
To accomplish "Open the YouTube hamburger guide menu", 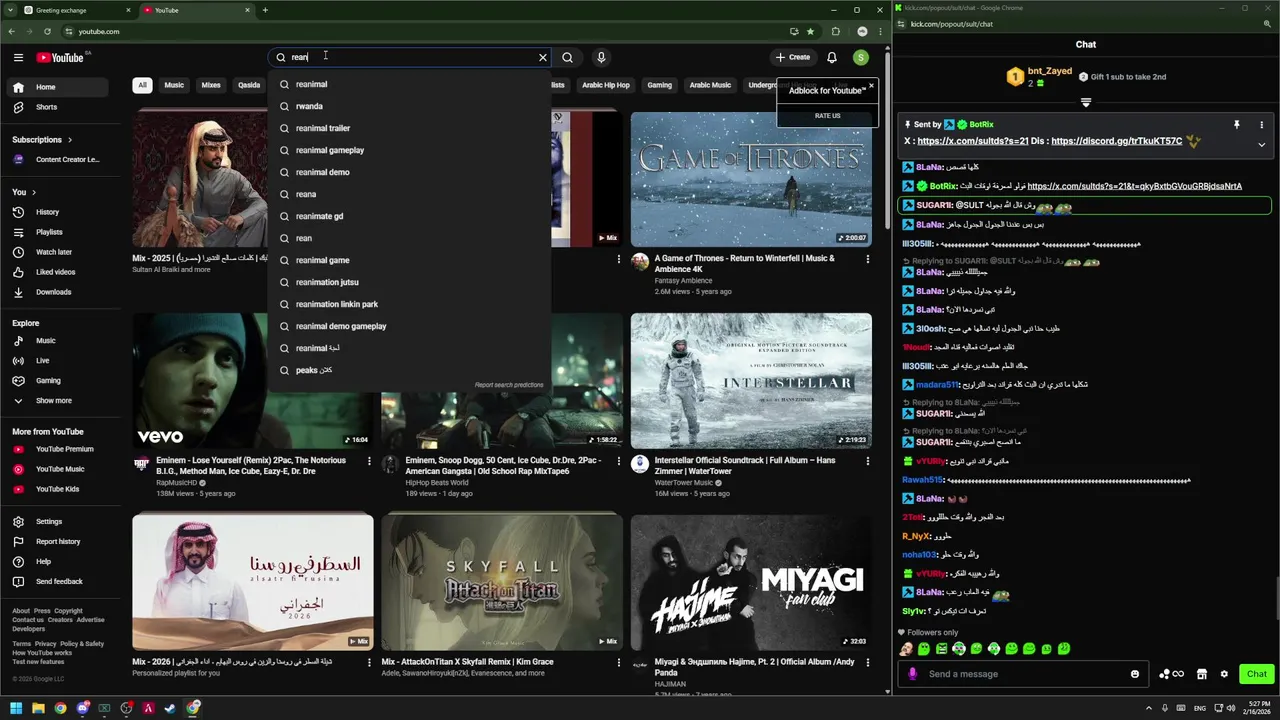I will click(x=18, y=57).
